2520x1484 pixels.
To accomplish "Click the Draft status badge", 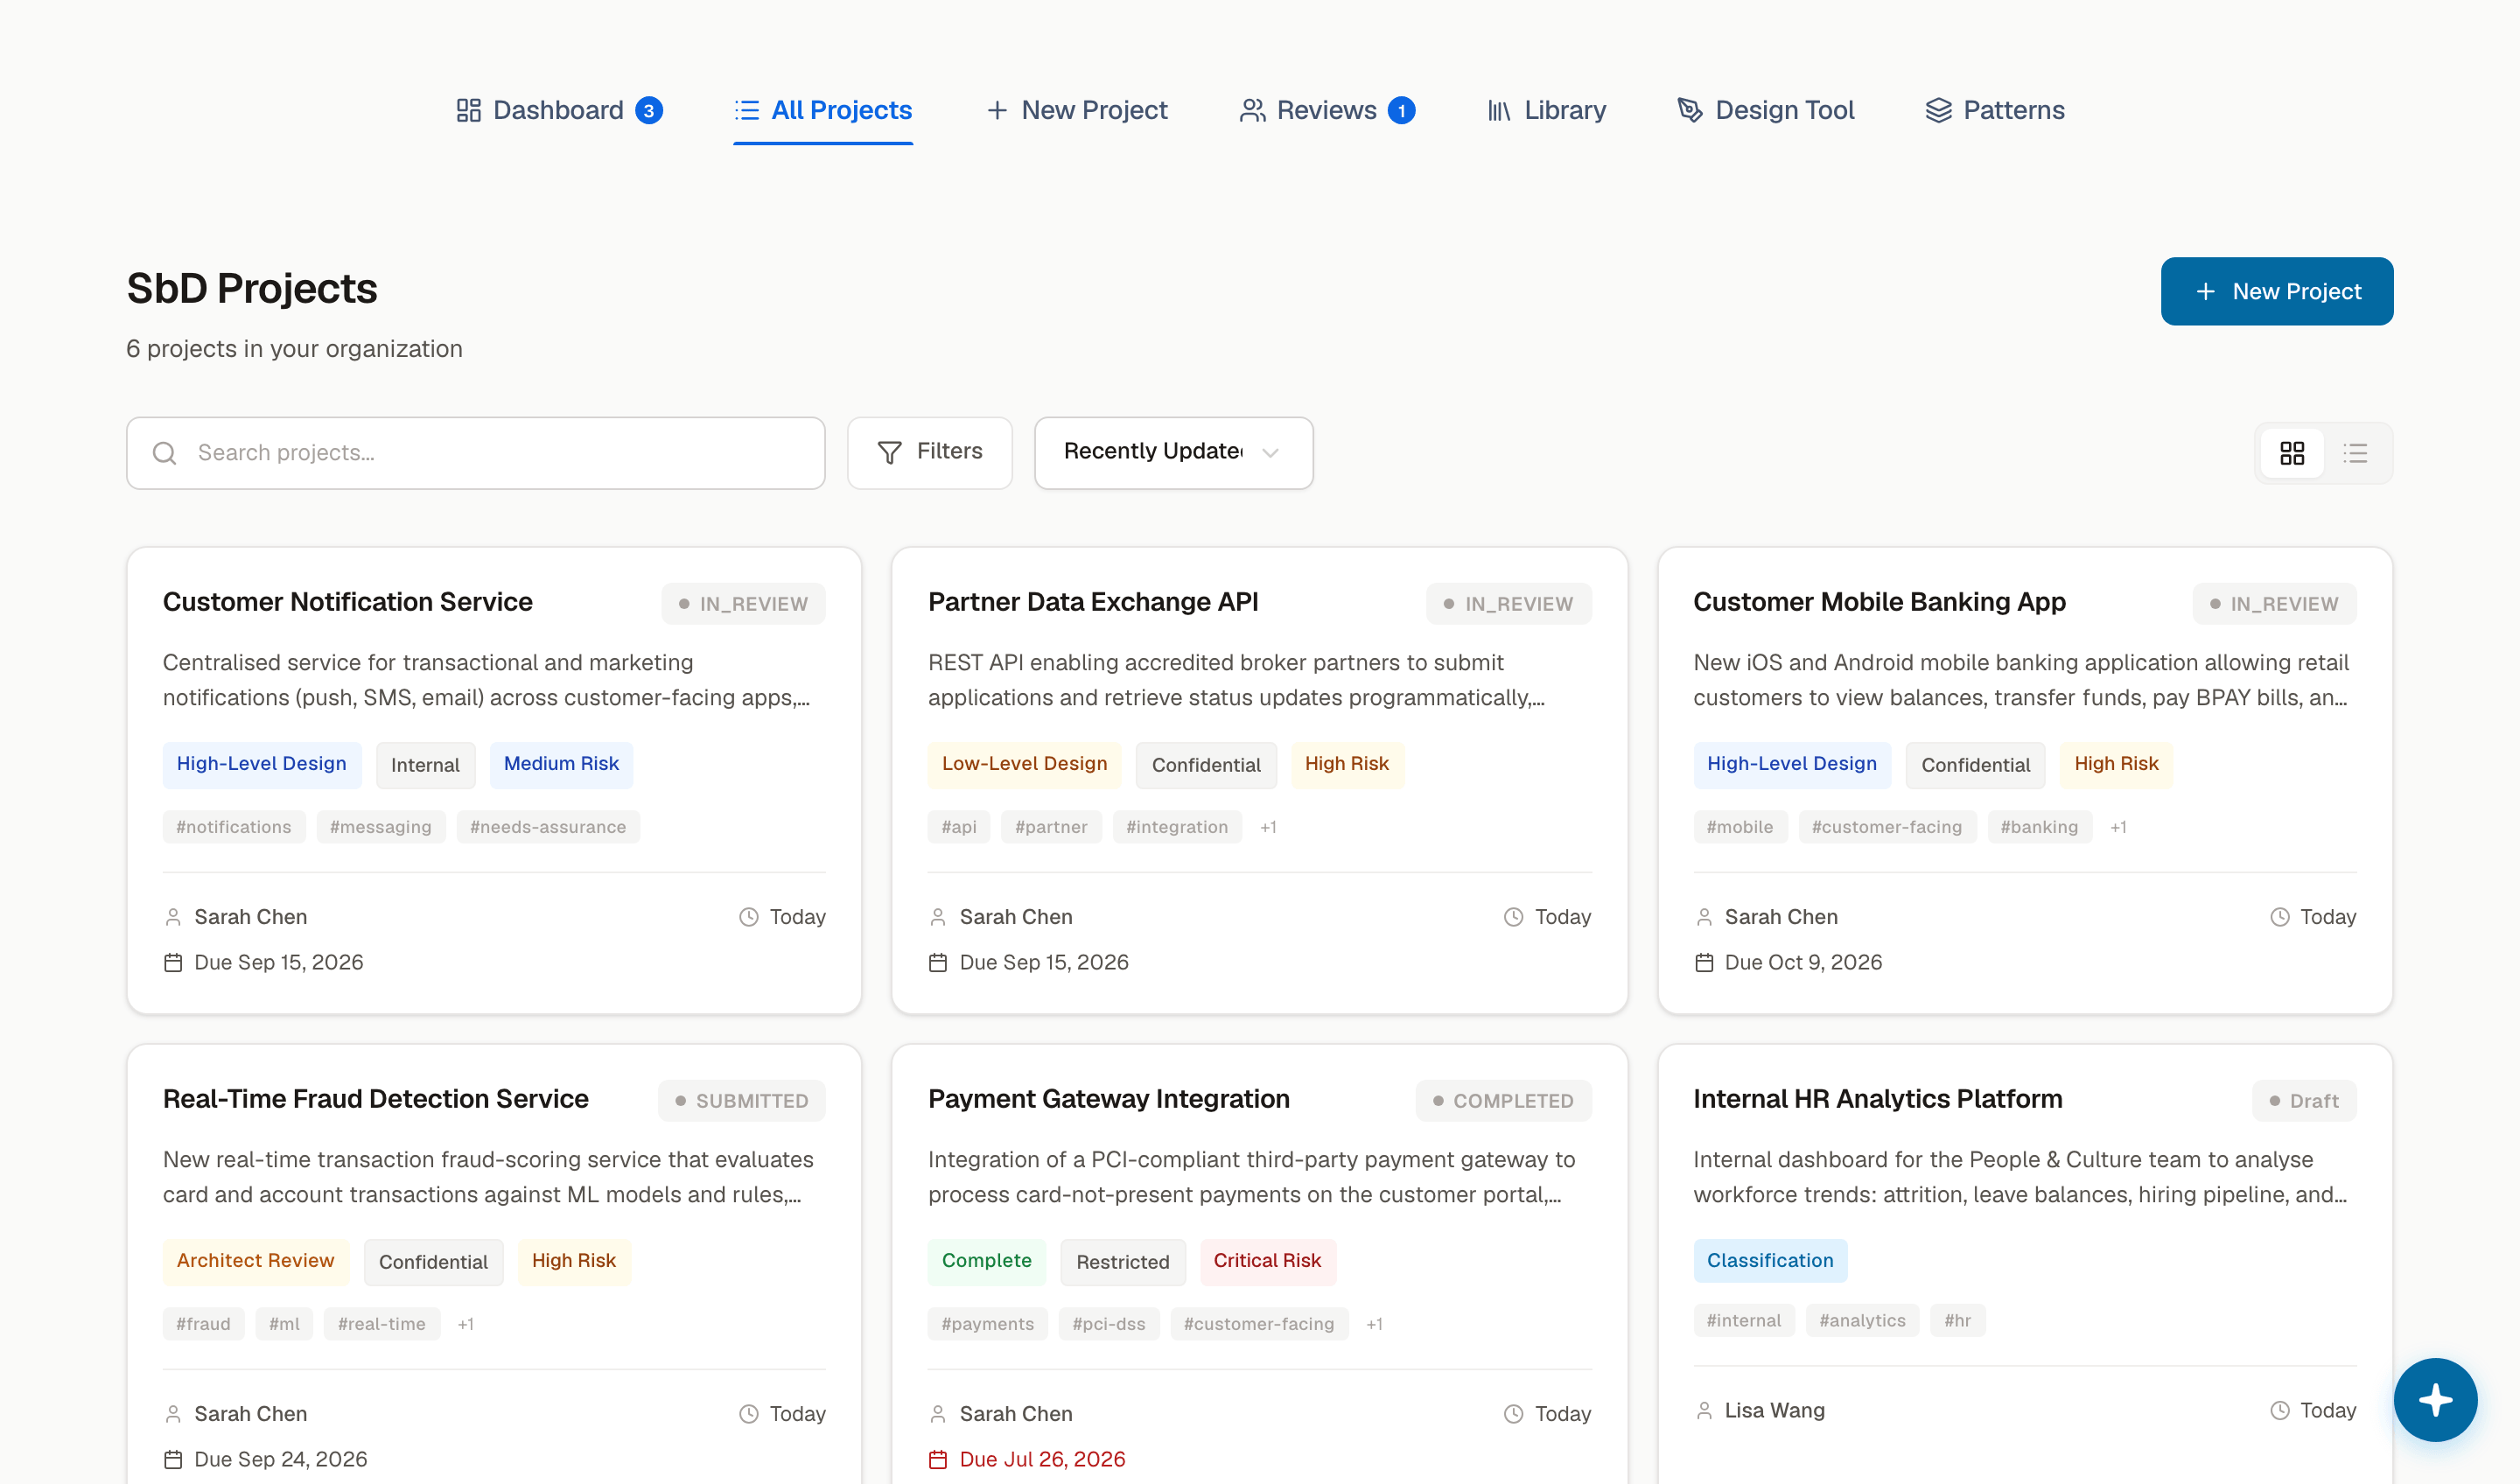I will (2304, 1101).
